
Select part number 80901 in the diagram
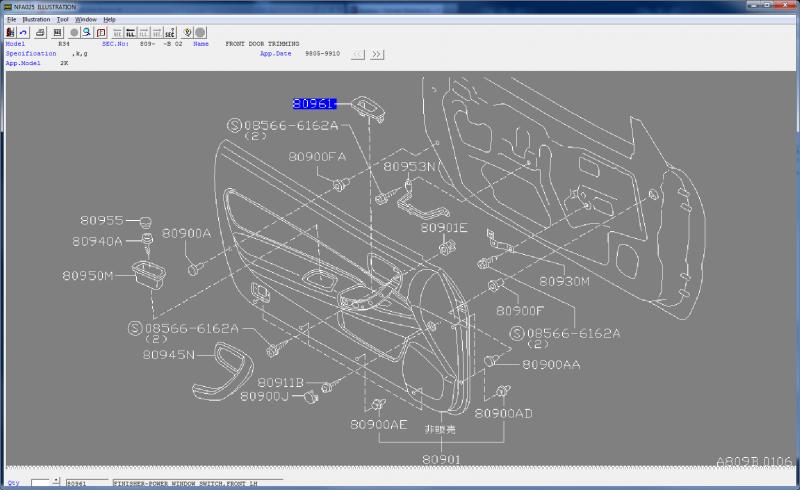tap(440, 459)
